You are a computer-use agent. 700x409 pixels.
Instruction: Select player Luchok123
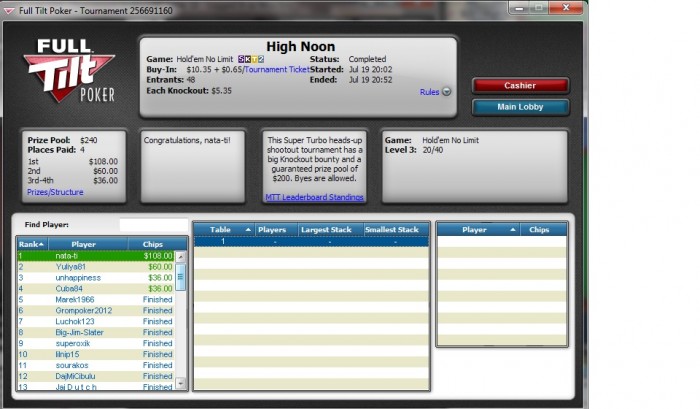click(96, 321)
